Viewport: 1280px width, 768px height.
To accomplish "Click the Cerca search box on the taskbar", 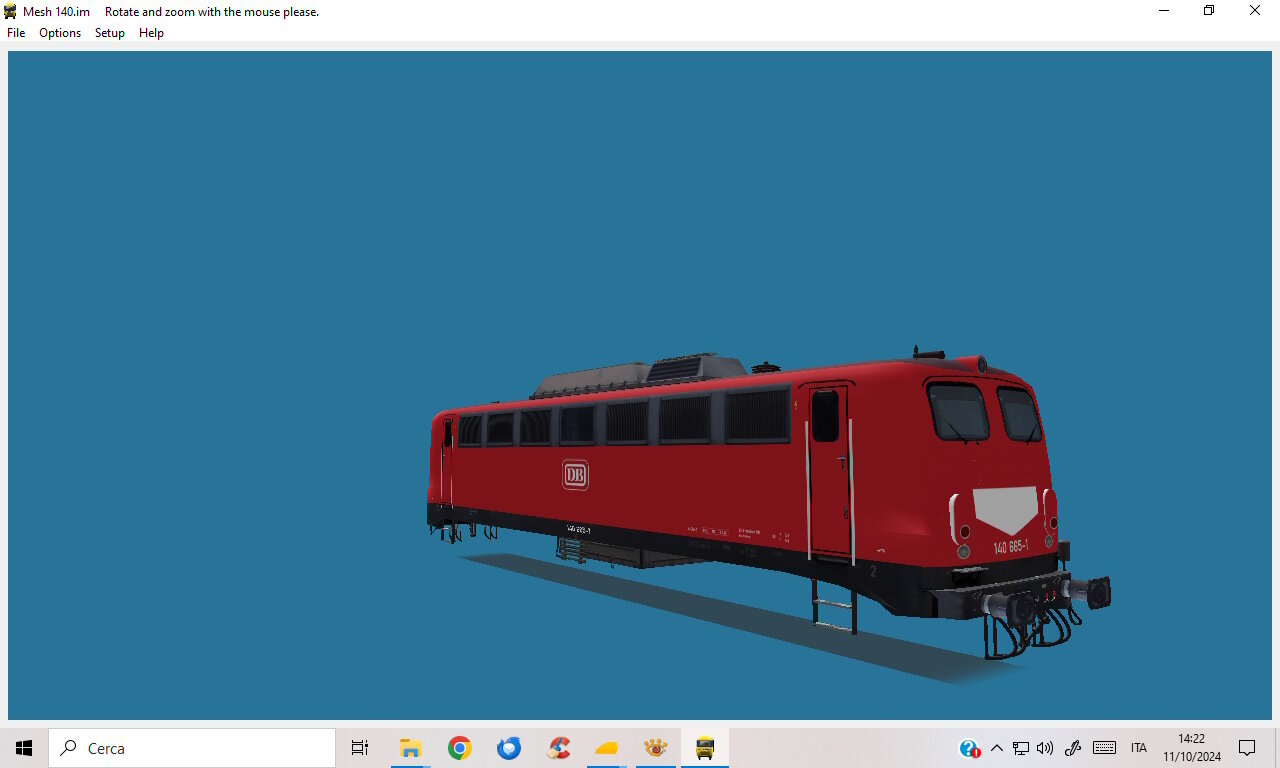I will [192, 748].
